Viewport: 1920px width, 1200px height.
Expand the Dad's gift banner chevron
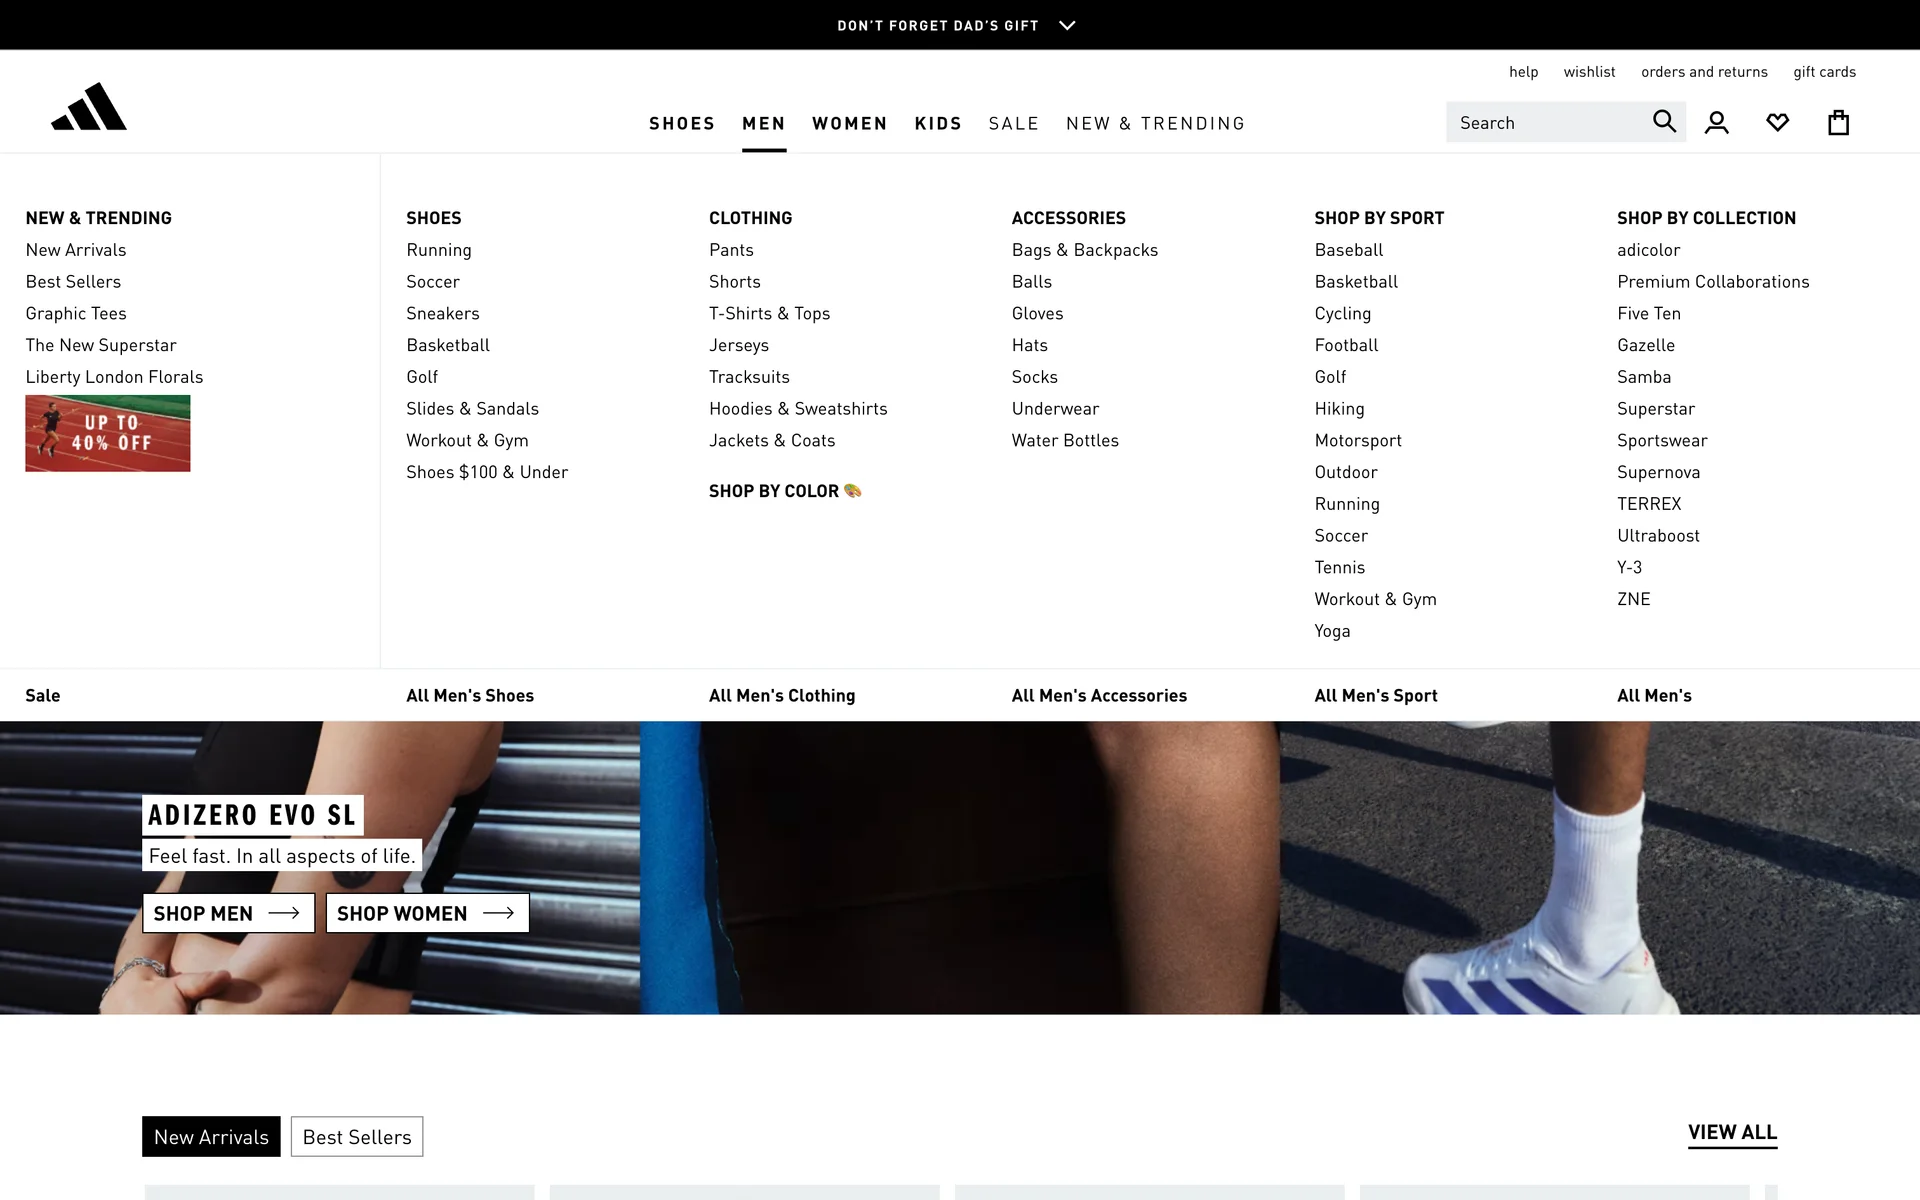coord(1067,25)
